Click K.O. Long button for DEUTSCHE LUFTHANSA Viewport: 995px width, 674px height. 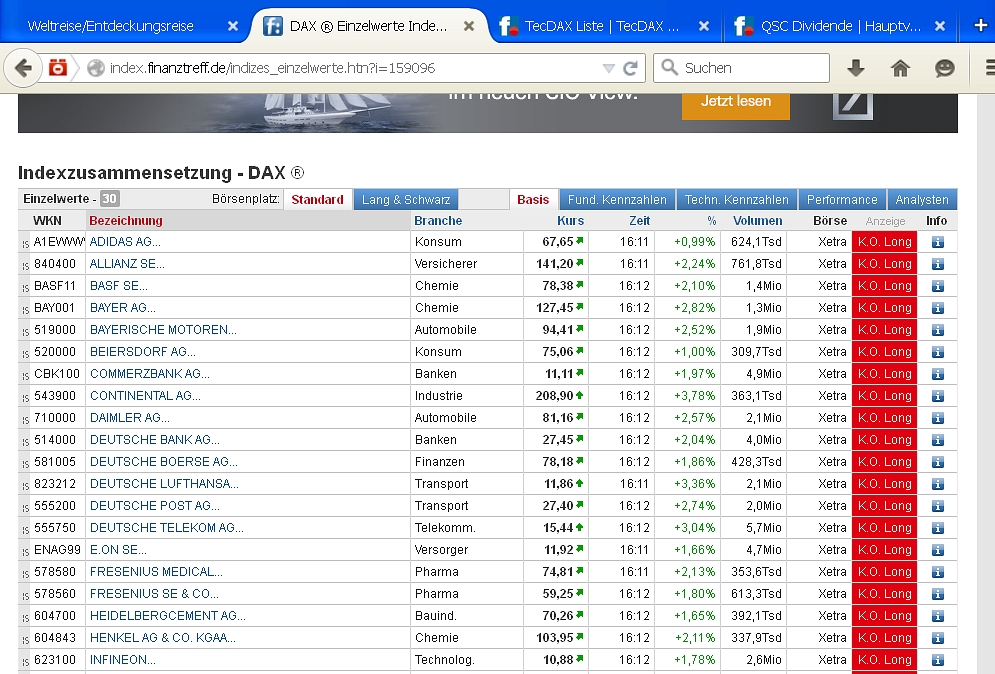pyautogui.click(x=884, y=484)
